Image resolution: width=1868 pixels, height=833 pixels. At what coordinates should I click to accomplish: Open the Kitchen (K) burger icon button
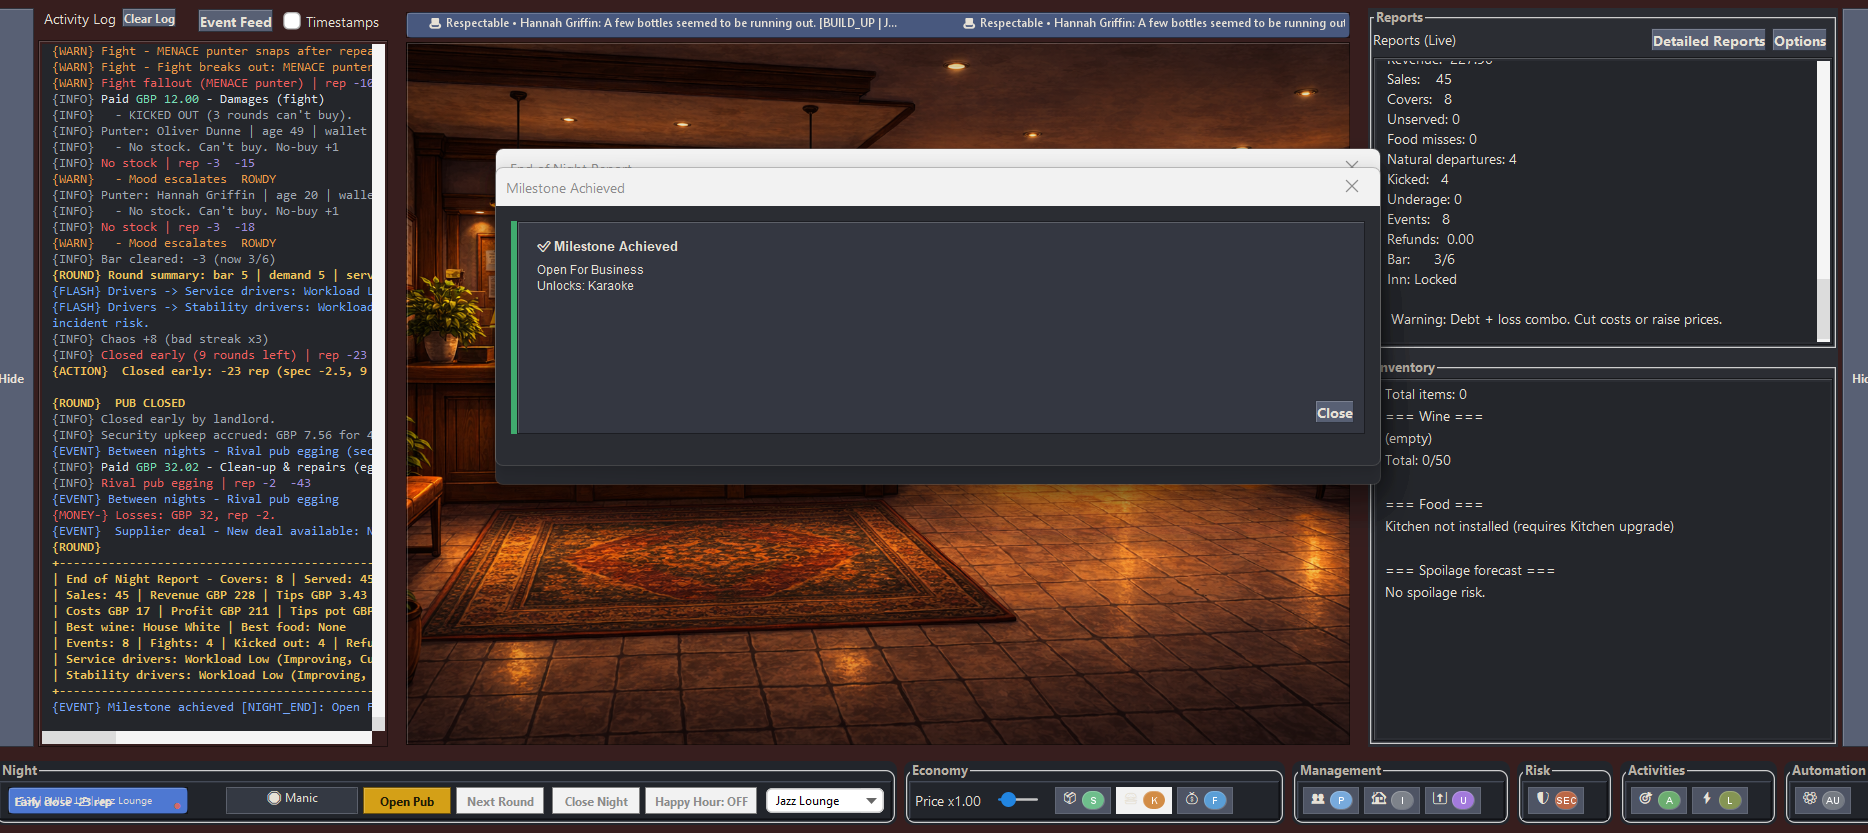click(1144, 800)
